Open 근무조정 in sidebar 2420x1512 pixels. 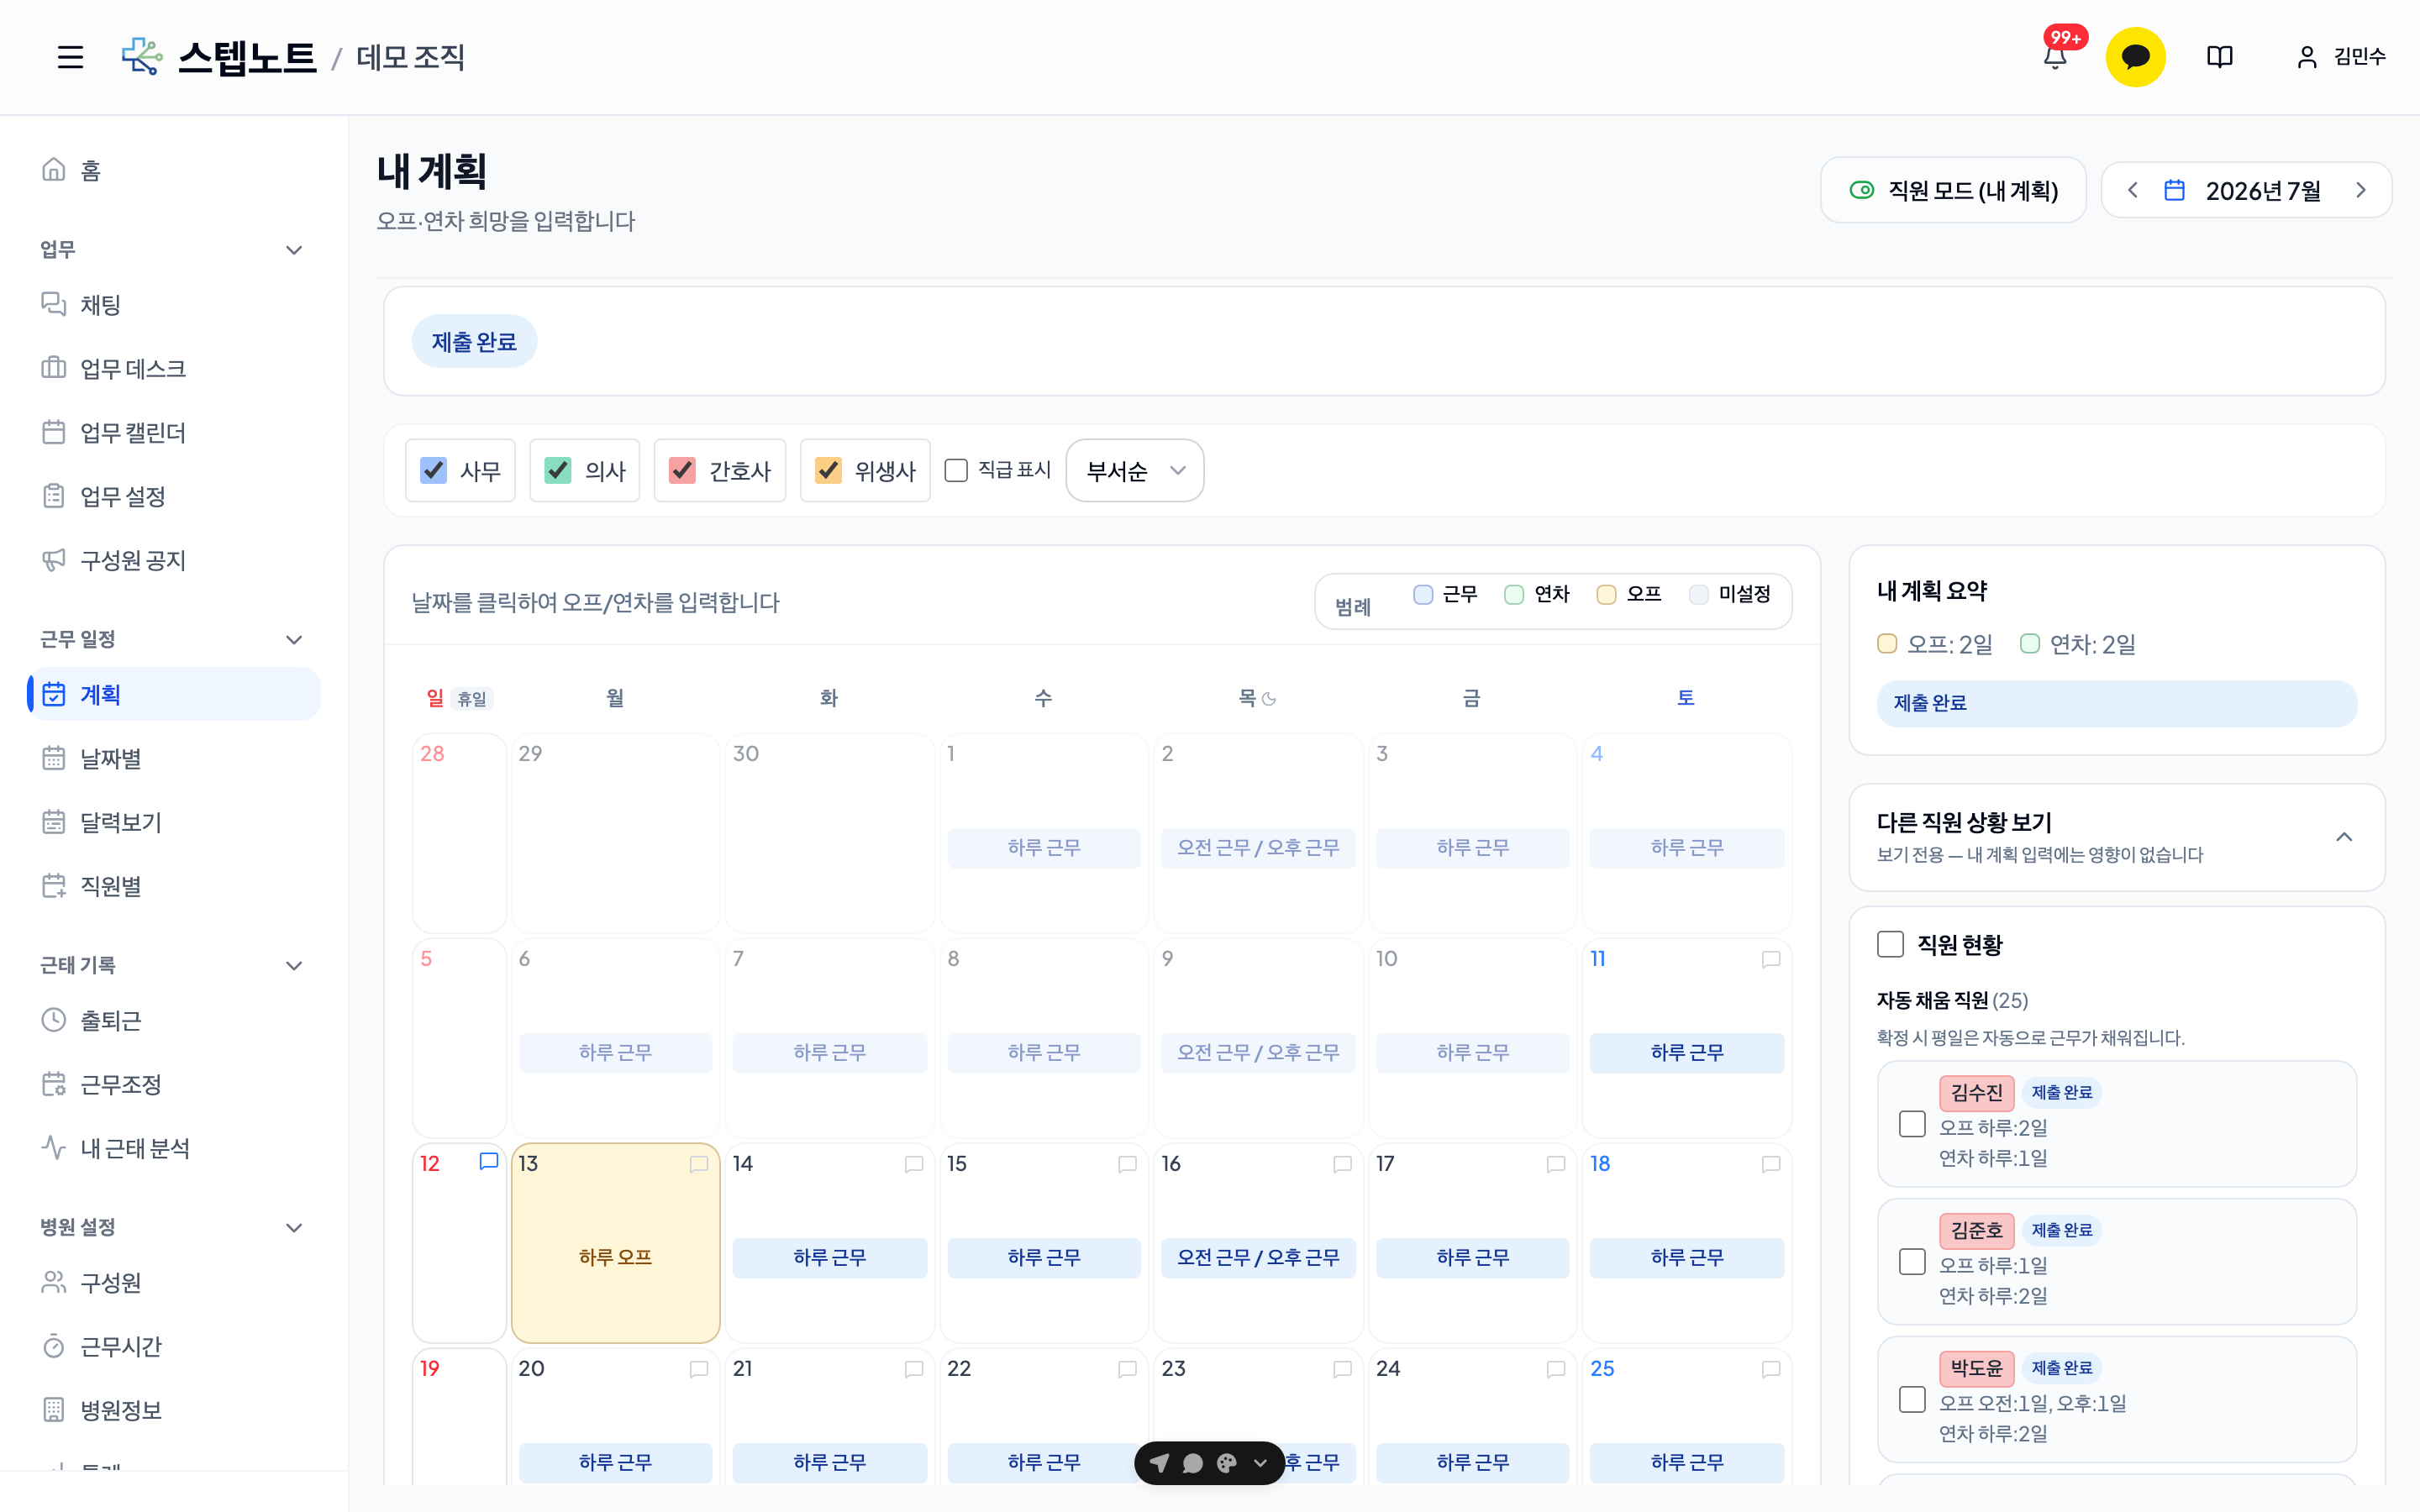pos(174,1084)
